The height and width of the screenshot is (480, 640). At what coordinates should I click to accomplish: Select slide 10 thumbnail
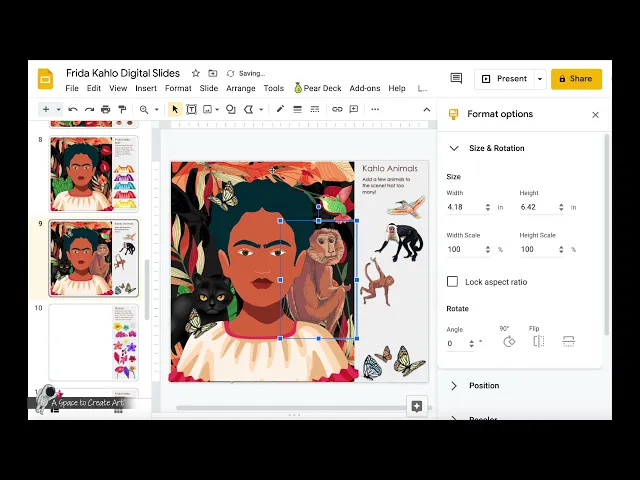pos(93,342)
